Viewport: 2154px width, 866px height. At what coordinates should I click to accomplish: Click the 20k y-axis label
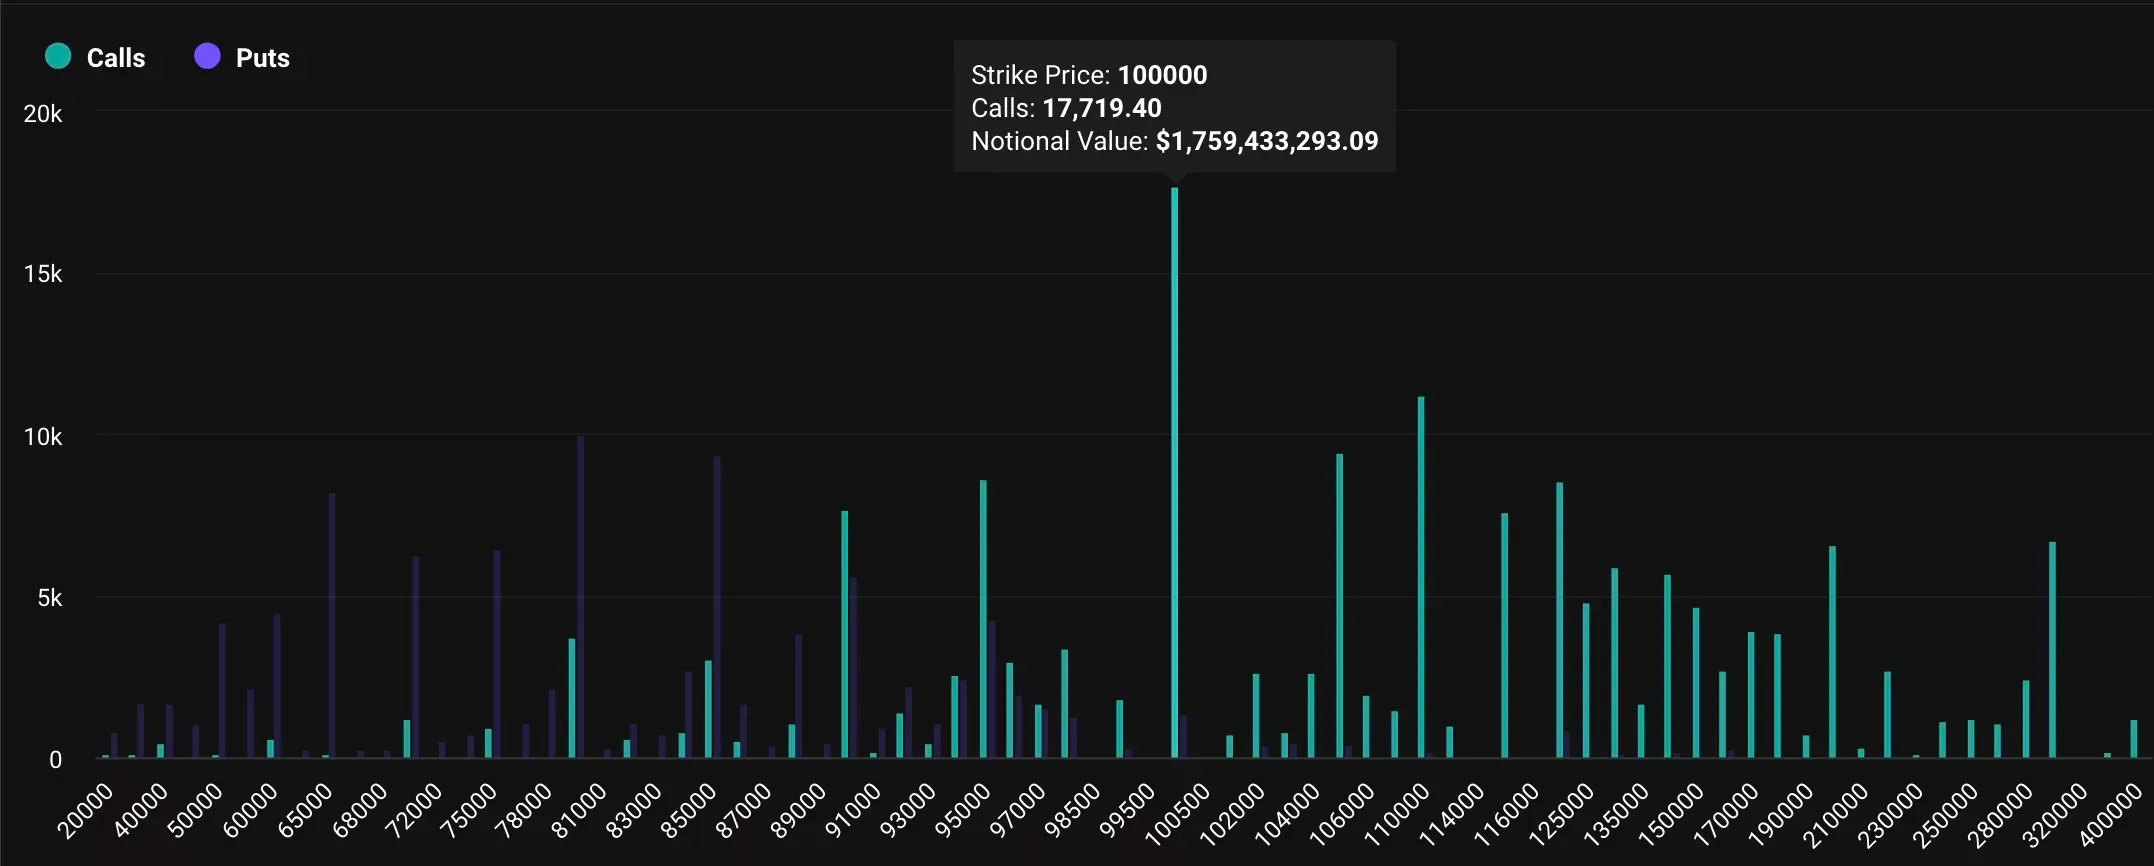pos(43,114)
